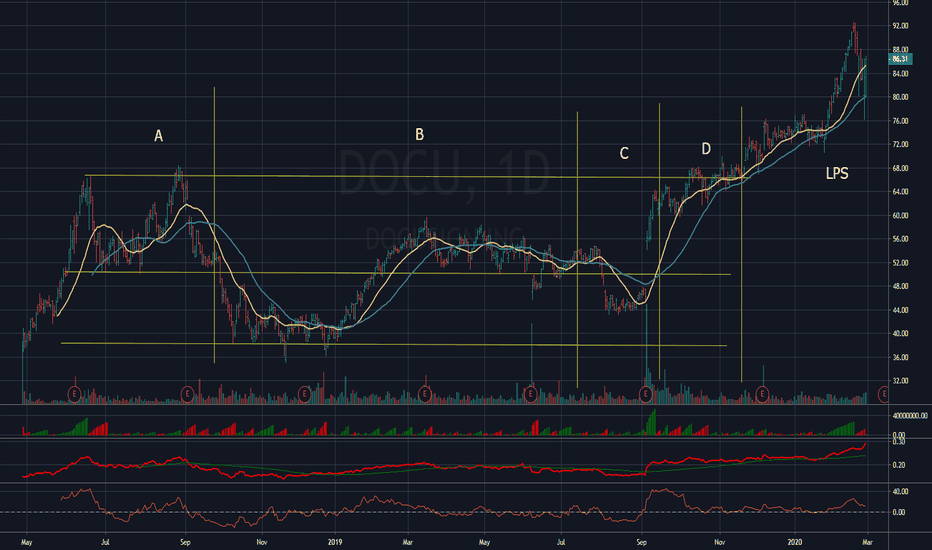This screenshot has width=932, height=550.
Task: Click the current price label 86.31
Action: coord(900,59)
